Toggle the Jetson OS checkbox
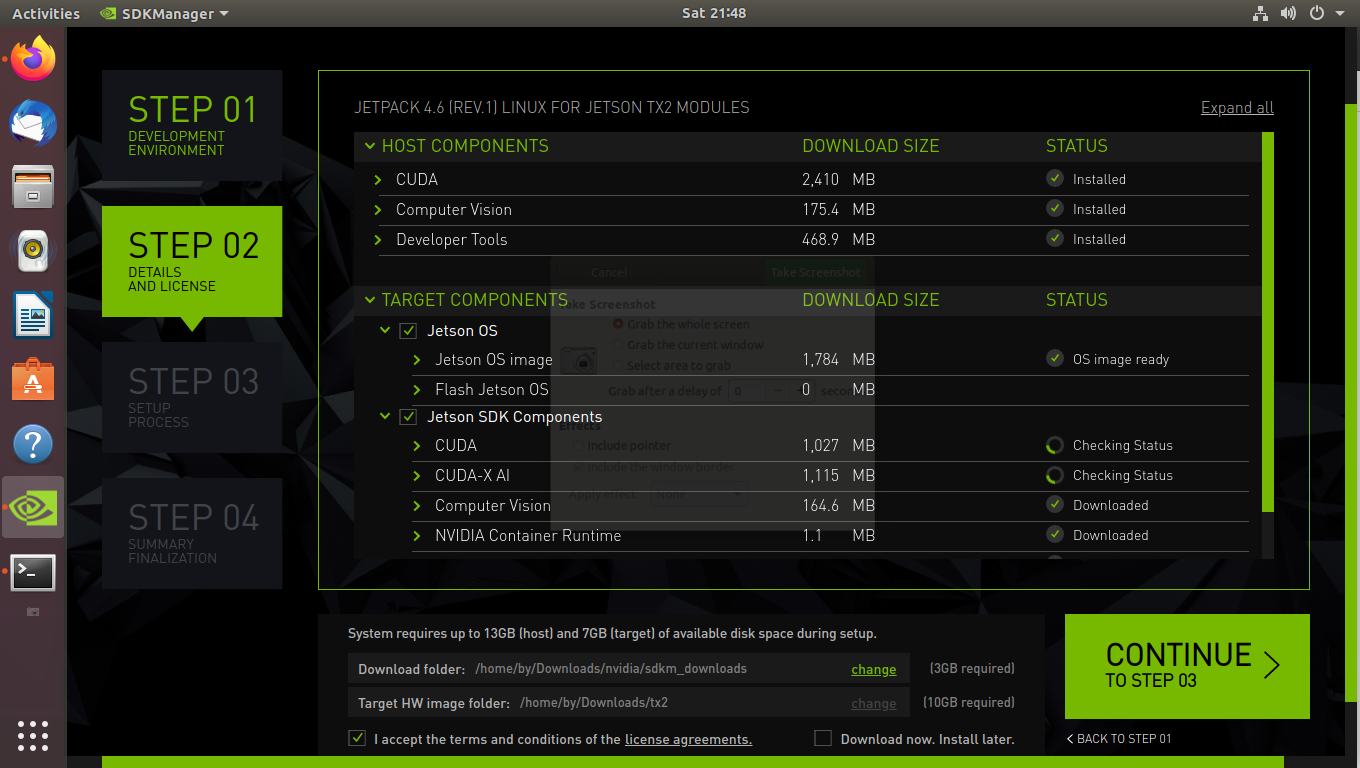Viewport: 1360px width, 768px height. [408, 331]
